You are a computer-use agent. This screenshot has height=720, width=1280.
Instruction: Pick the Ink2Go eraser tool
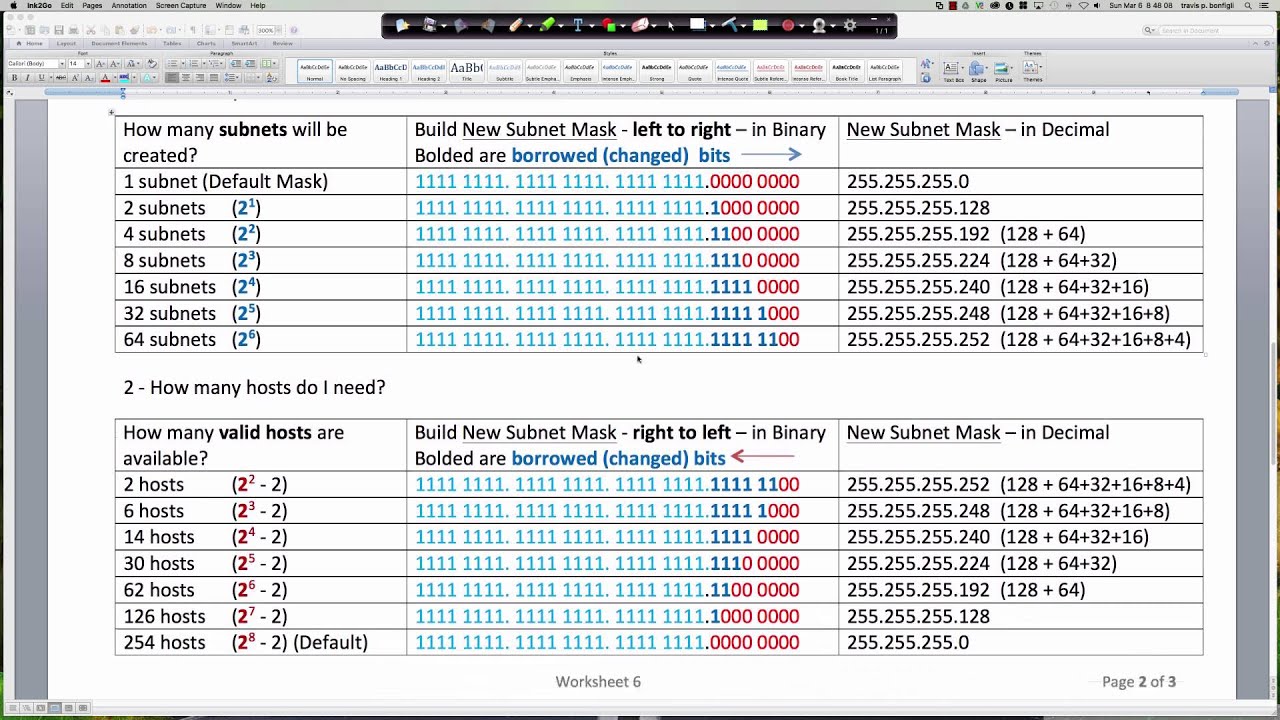(x=640, y=25)
